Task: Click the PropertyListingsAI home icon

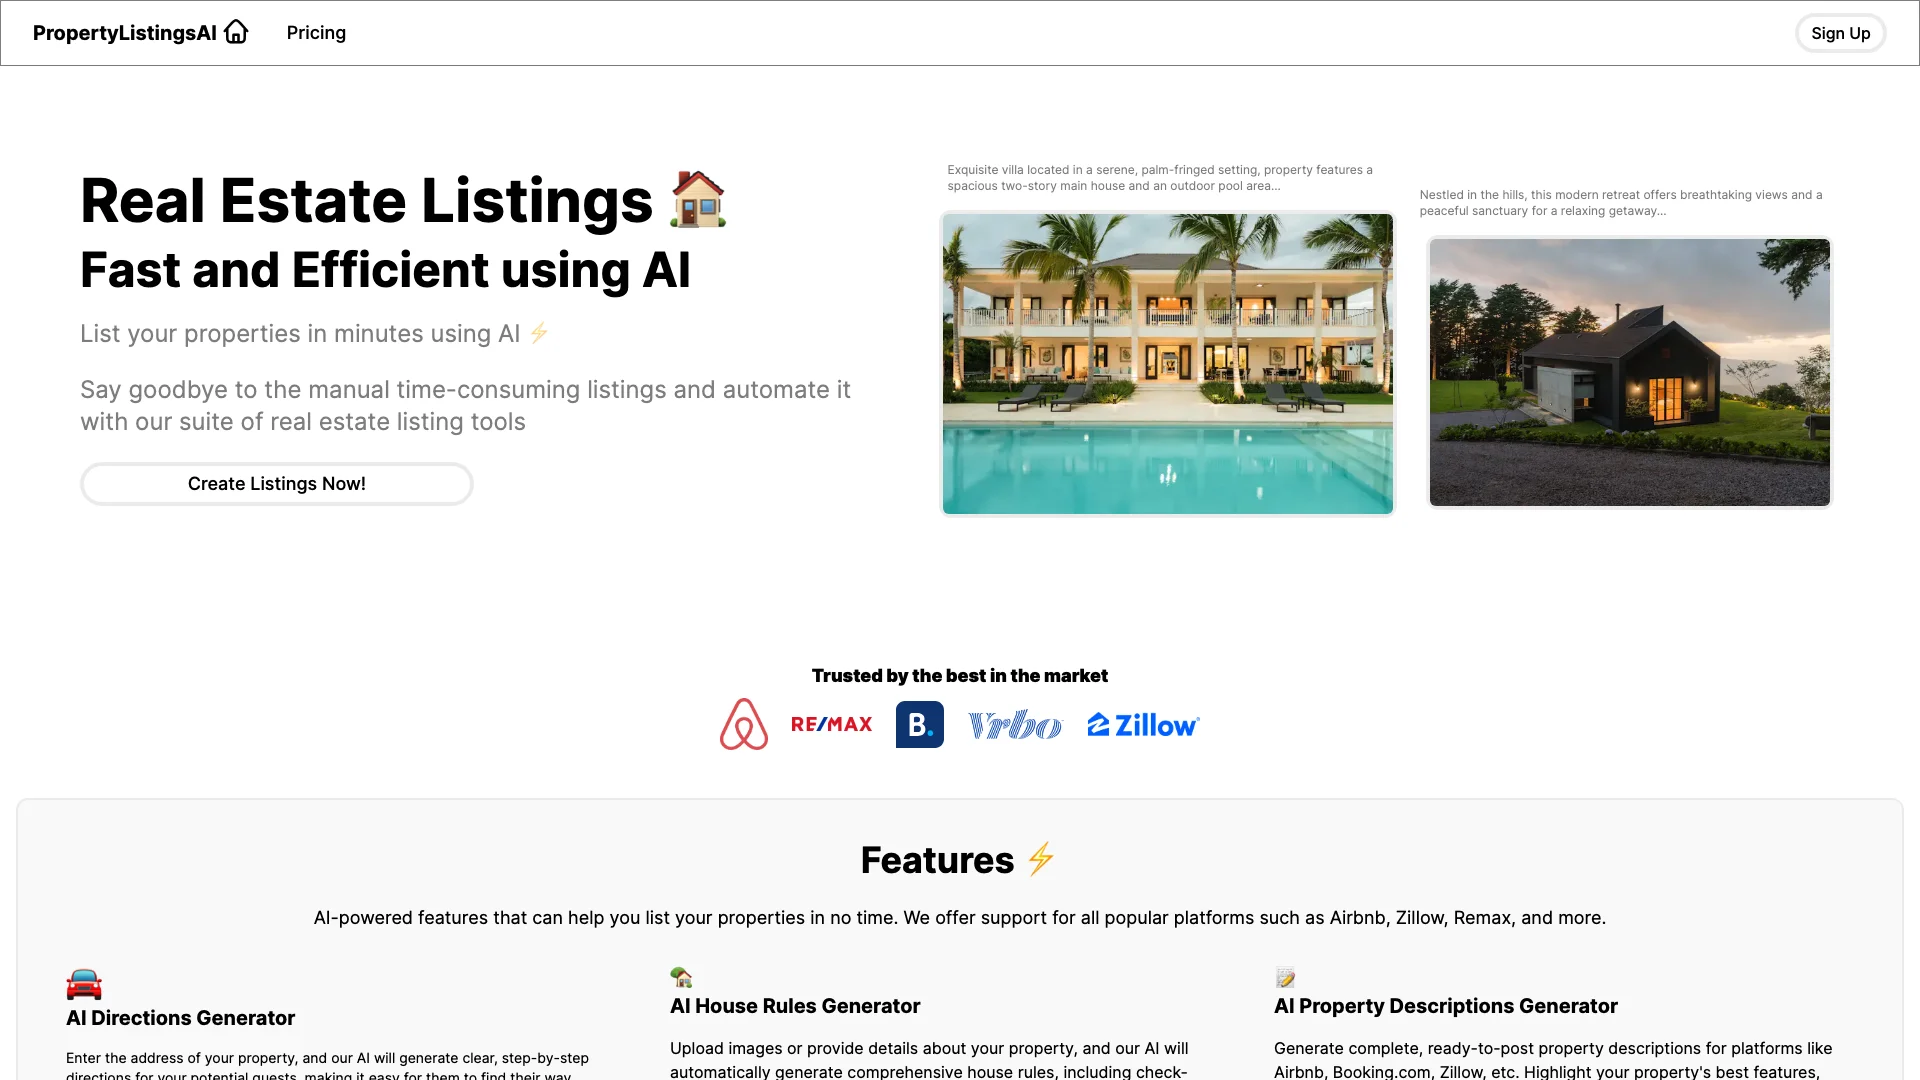Action: click(237, 32)
